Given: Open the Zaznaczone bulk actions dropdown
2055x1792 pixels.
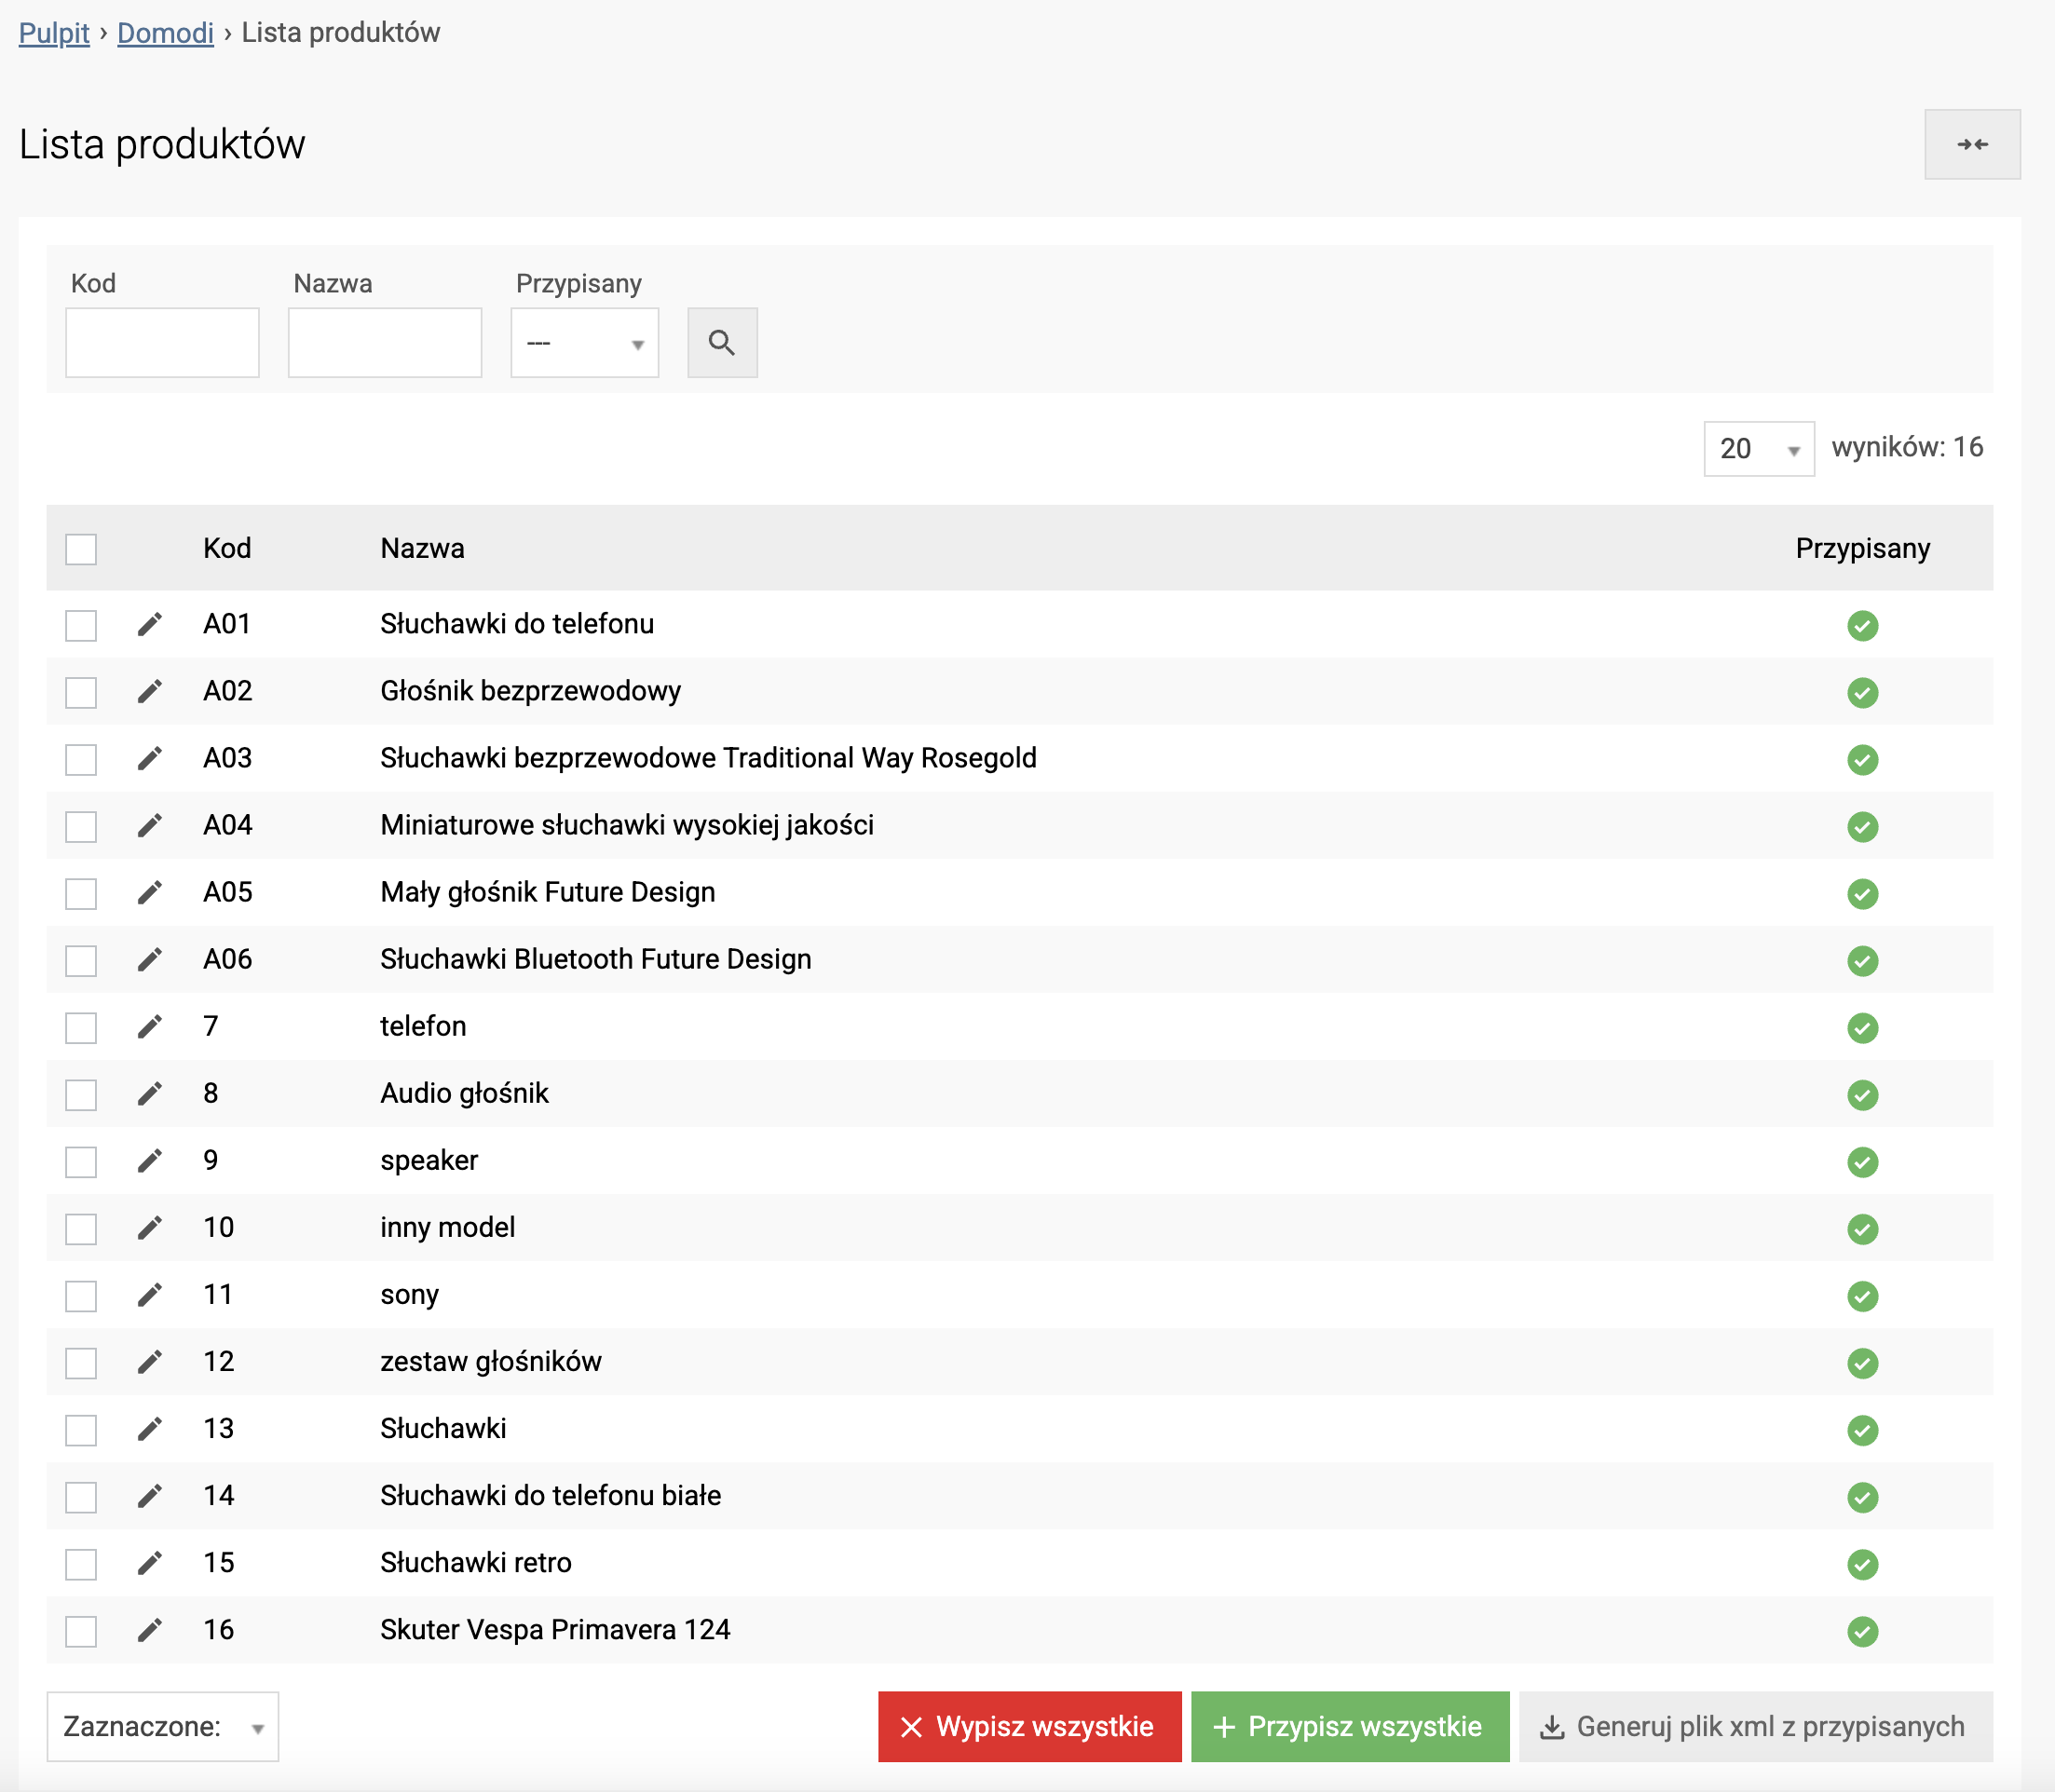Looking at the screenshot, I should (x=162, y=1727).
